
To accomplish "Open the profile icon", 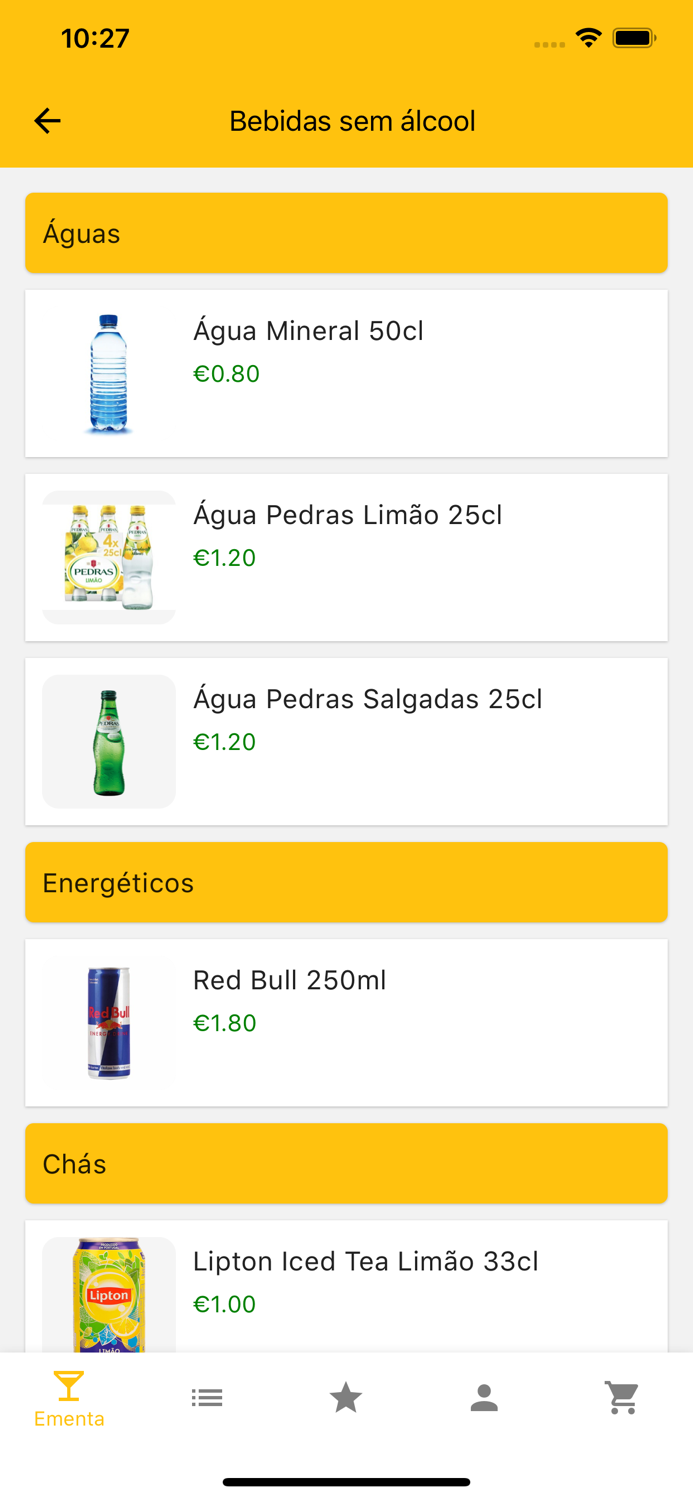I will point(484,1396).
